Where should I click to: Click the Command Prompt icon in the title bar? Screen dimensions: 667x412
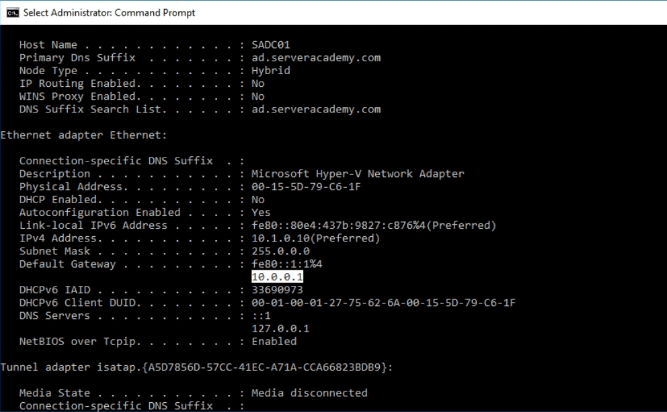pyautogui.click(x=13, y=13)
